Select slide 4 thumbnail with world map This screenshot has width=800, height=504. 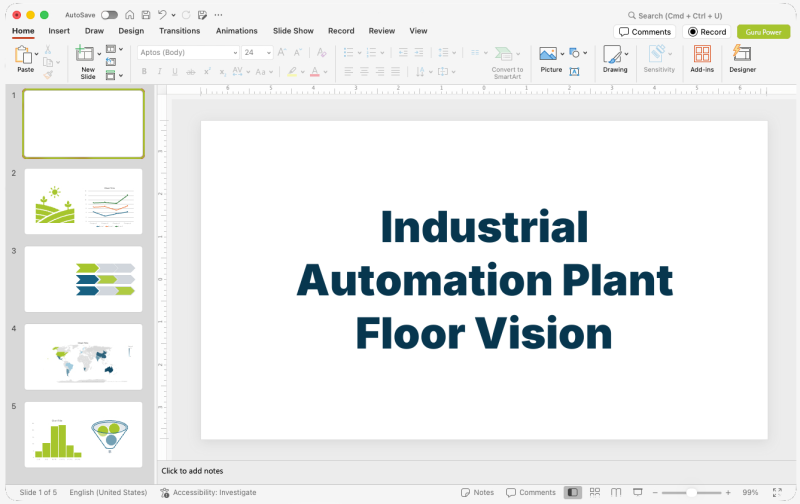coord(84,357)
